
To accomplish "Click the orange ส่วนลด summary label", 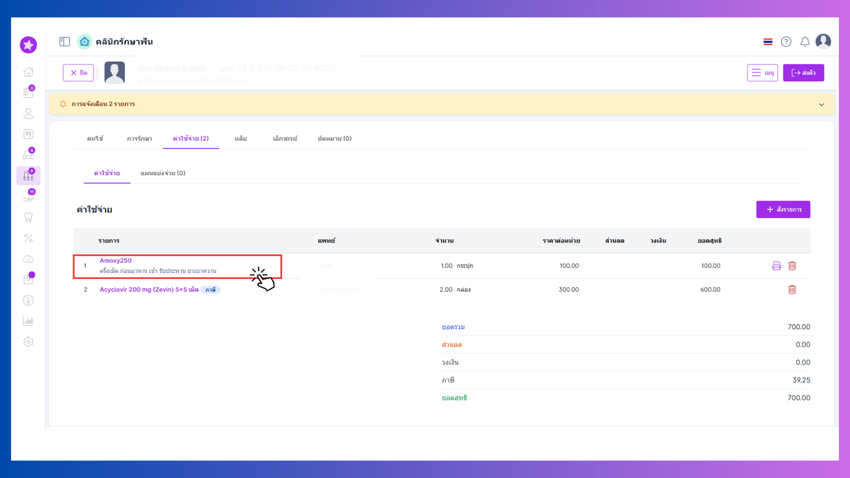I will 452,345.
